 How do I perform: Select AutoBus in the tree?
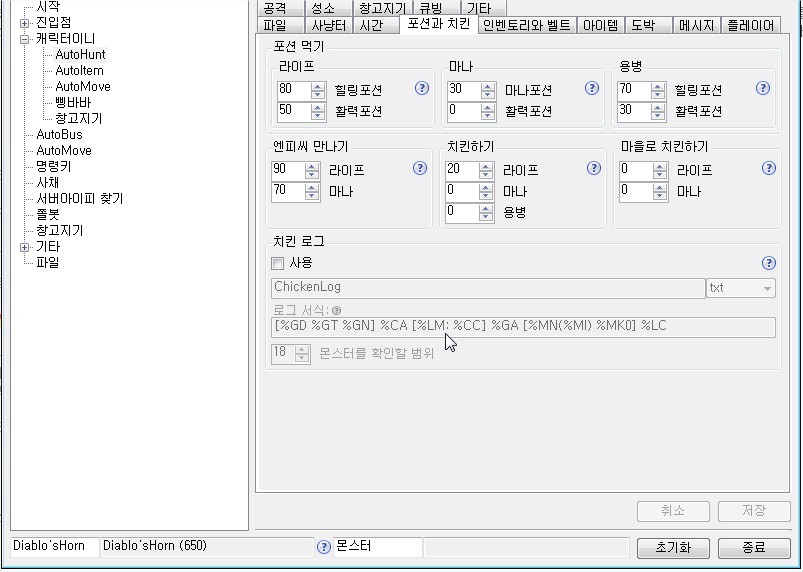pos(59,135)
